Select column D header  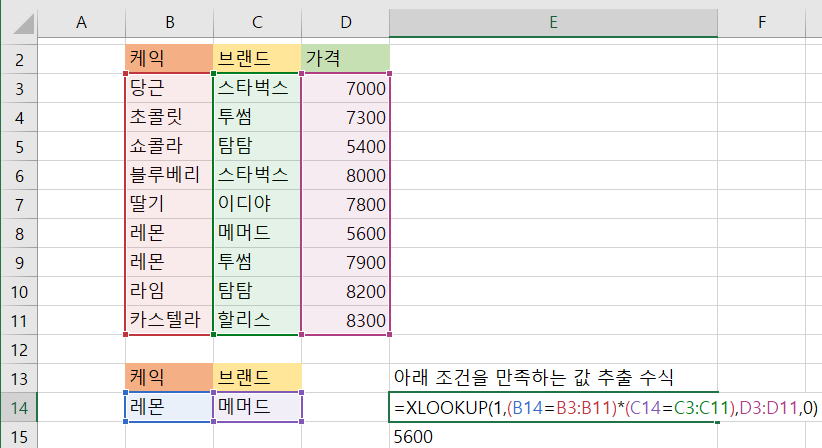(345, 23)
